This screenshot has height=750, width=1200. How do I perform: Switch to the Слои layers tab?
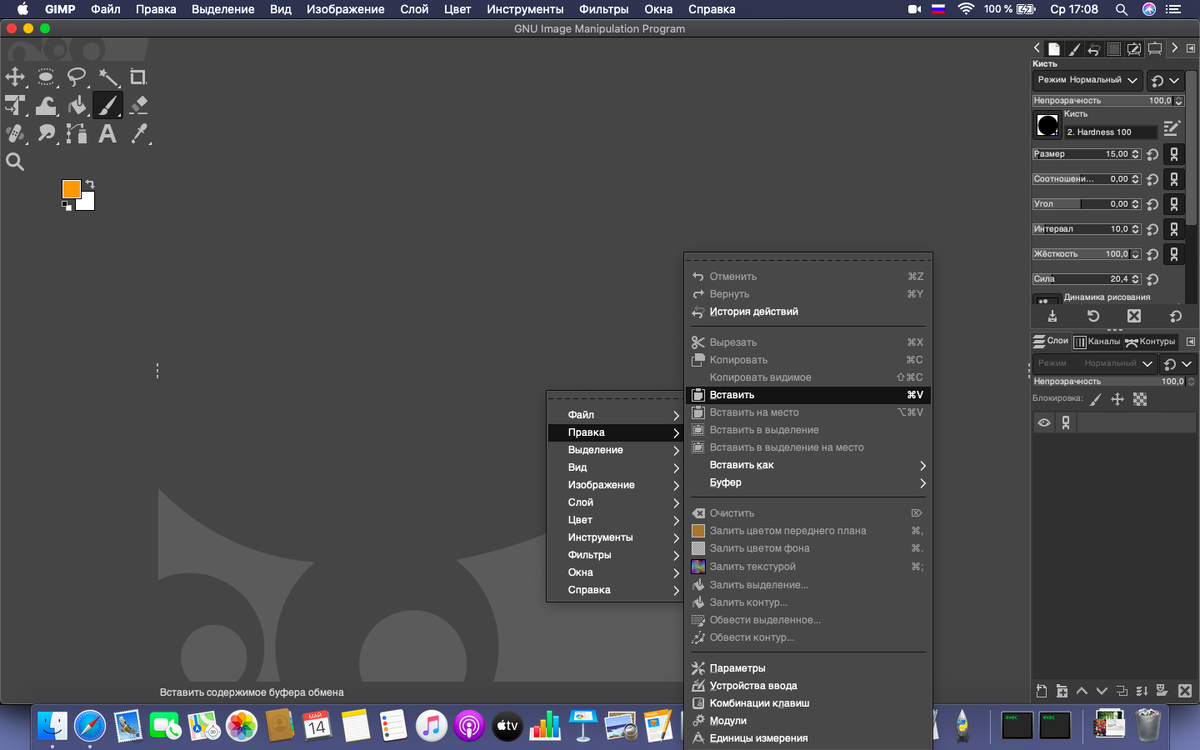[1051, 341]
